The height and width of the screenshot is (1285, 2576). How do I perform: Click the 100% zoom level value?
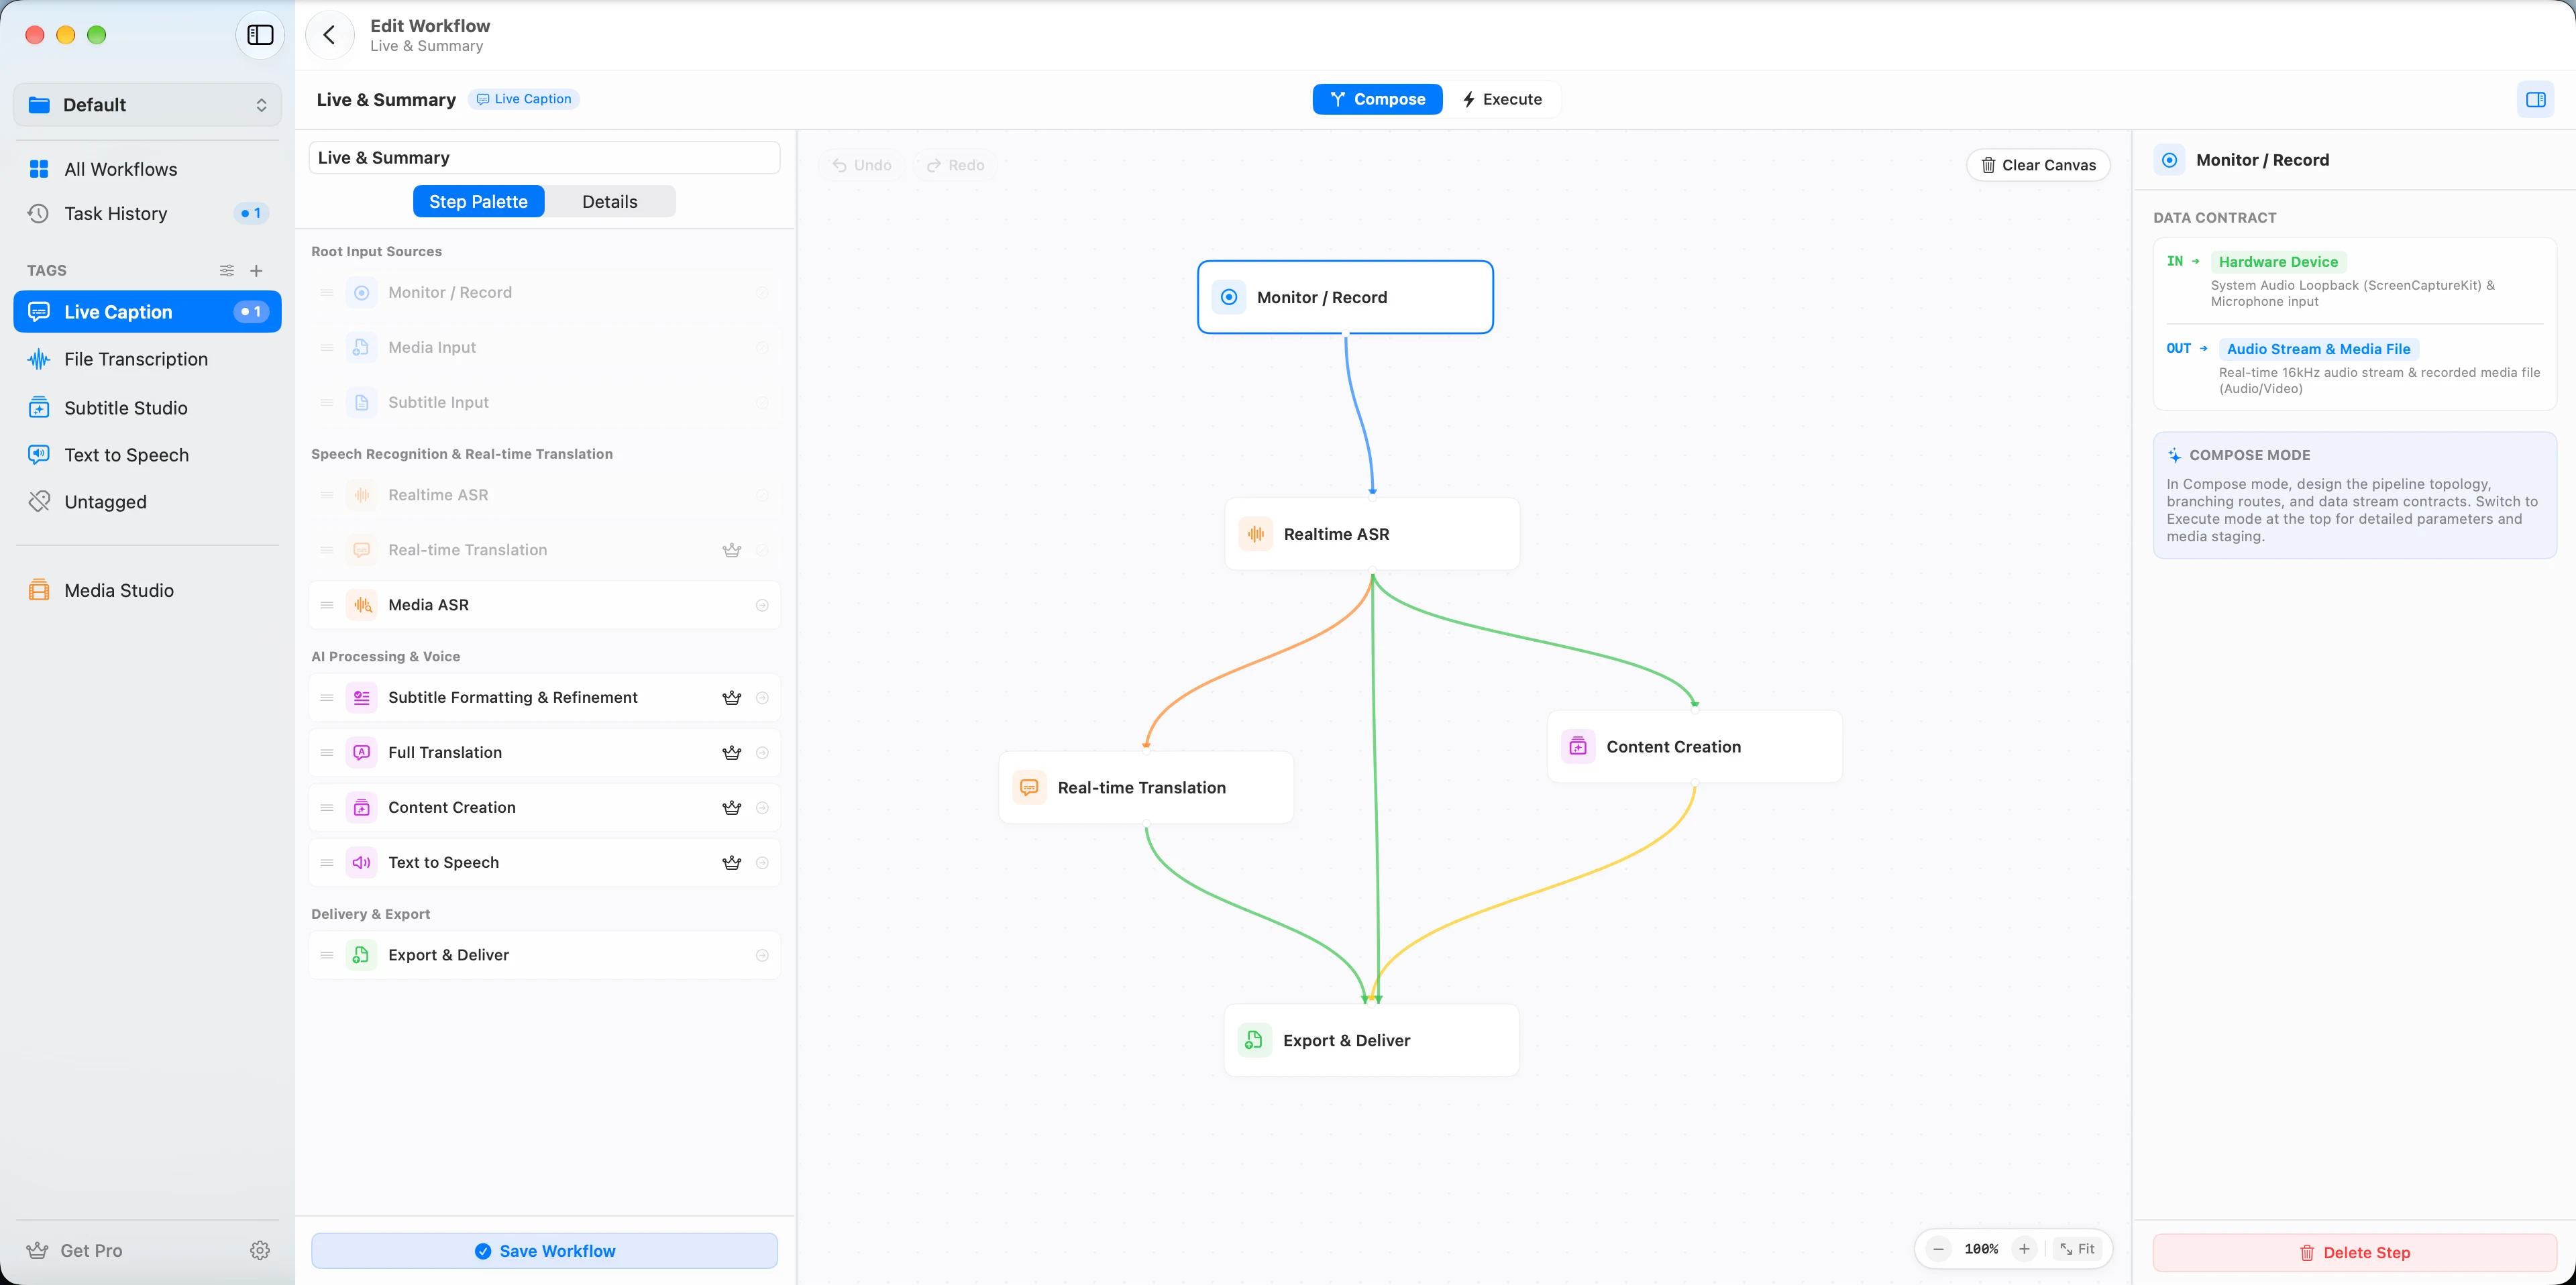pos(1981,1248)
